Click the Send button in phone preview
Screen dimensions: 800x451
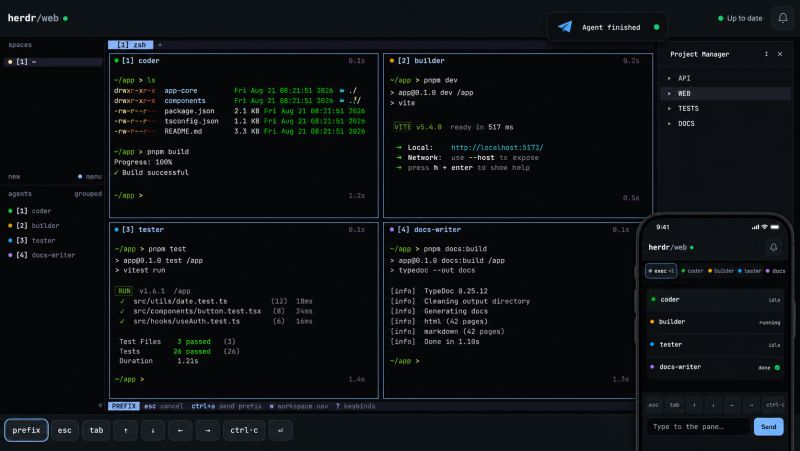coord(768,427)
